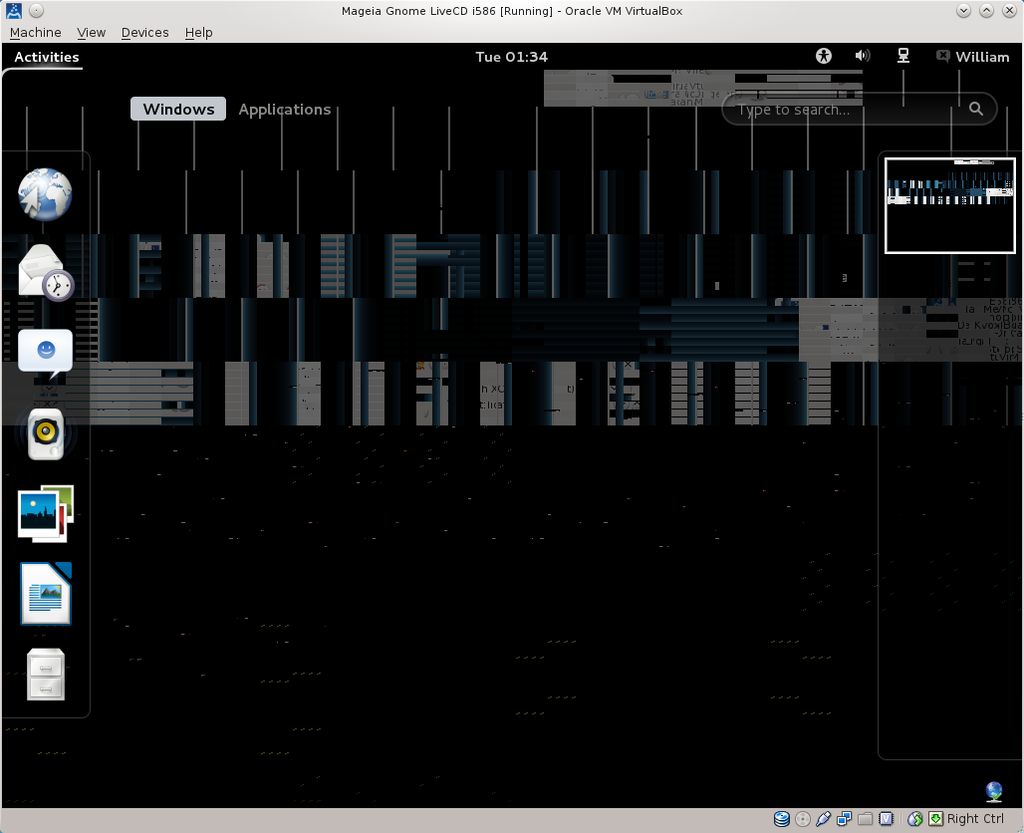This screenshot has width=1024, height=833.
Task: Open the William user menu
Action: [972, 56]
